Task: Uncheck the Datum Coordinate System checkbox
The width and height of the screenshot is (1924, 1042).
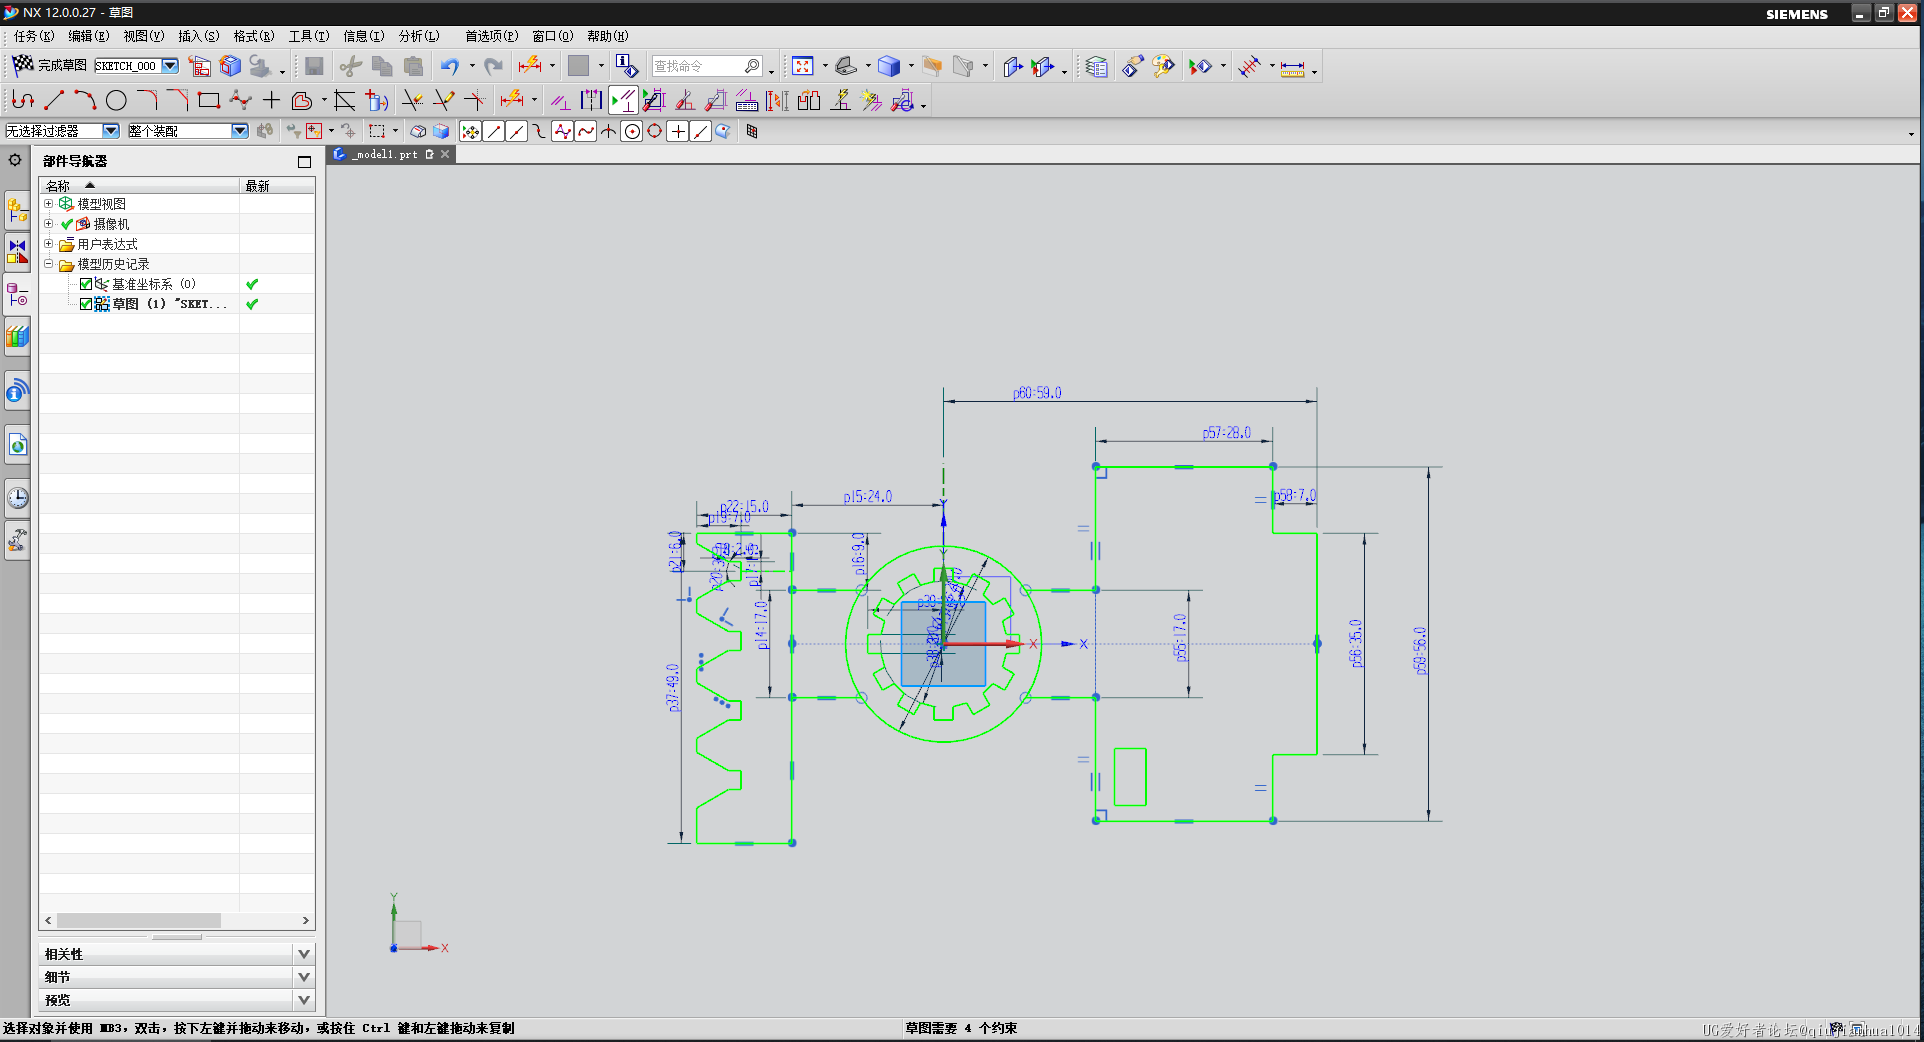Action: [x=86, y=284]
